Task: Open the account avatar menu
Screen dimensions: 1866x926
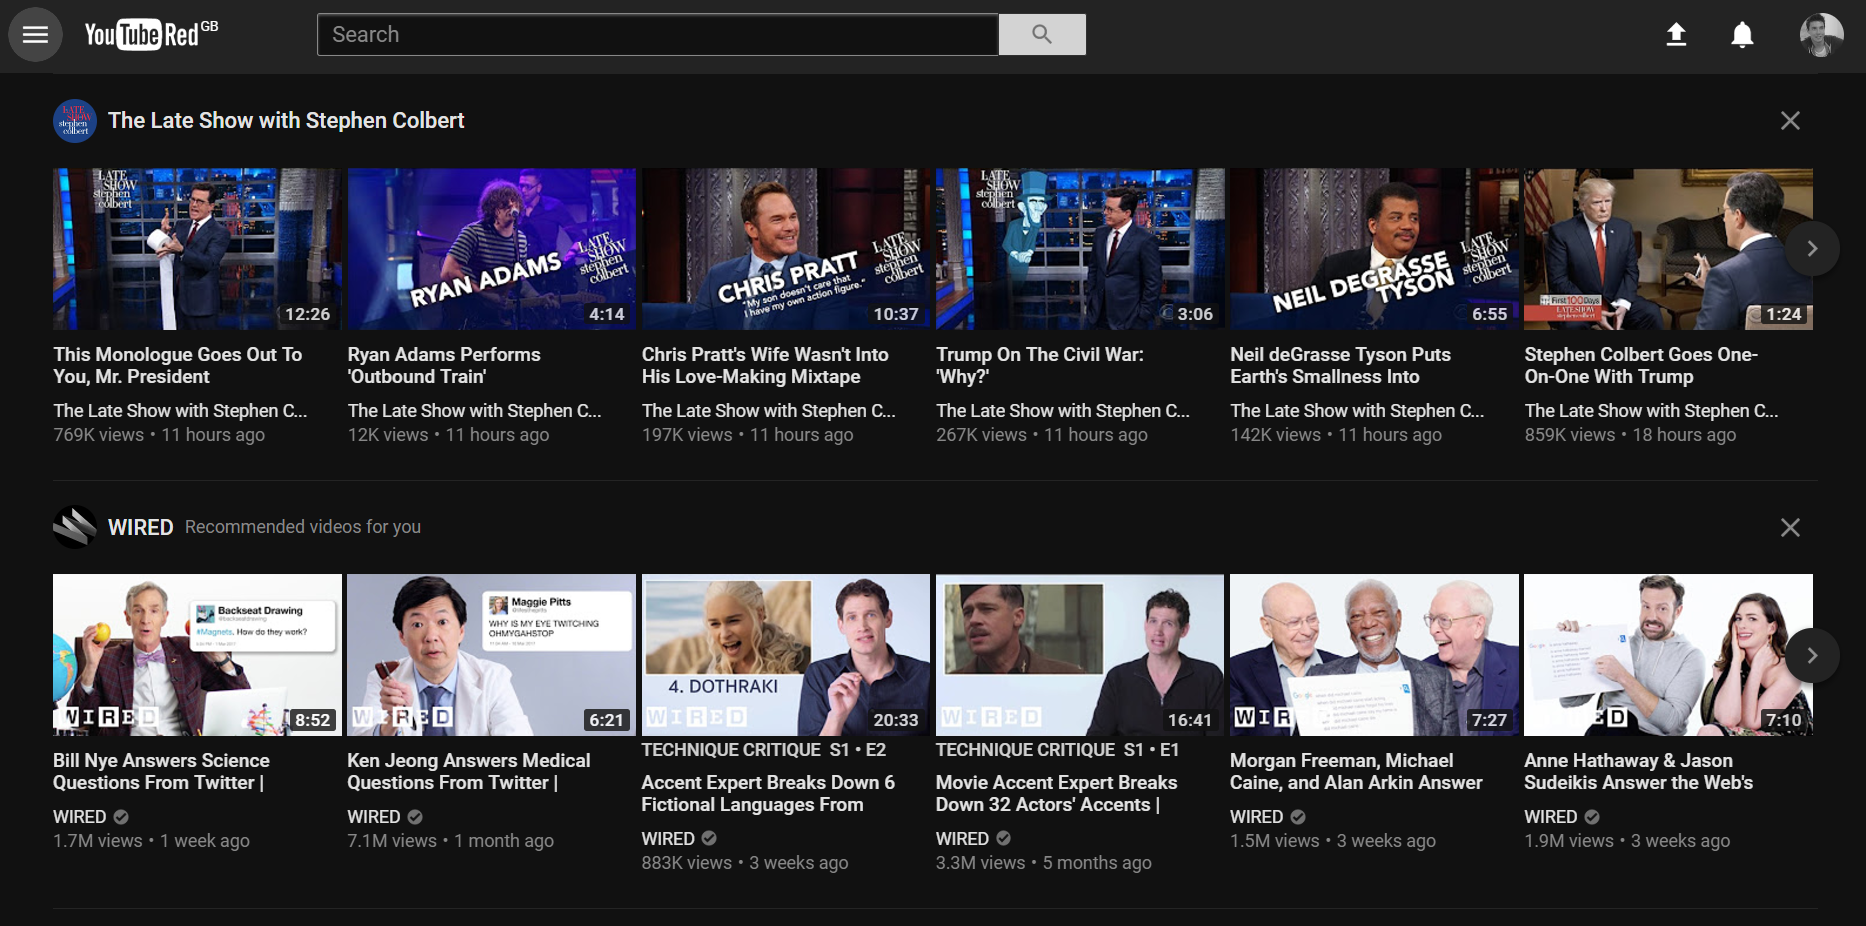Action: click(1821, 35)
